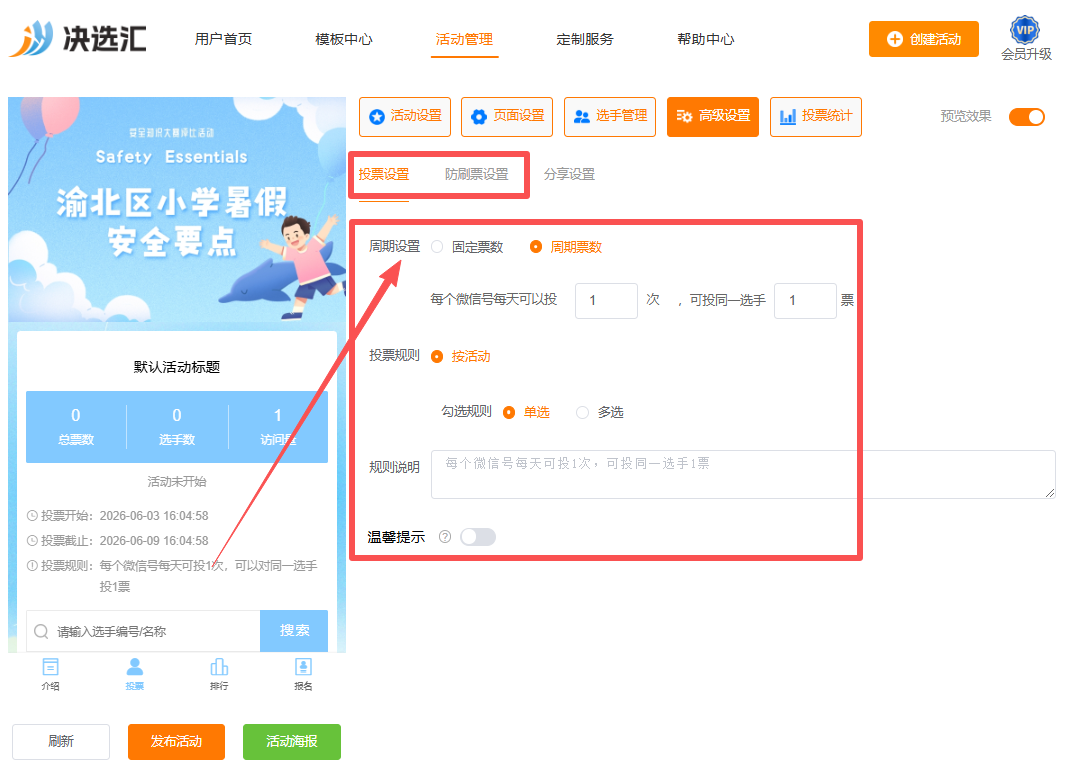Click the blue 搜索 button in preview
The width and height of the screenshot is (1066, 779).
pos(294,631)
